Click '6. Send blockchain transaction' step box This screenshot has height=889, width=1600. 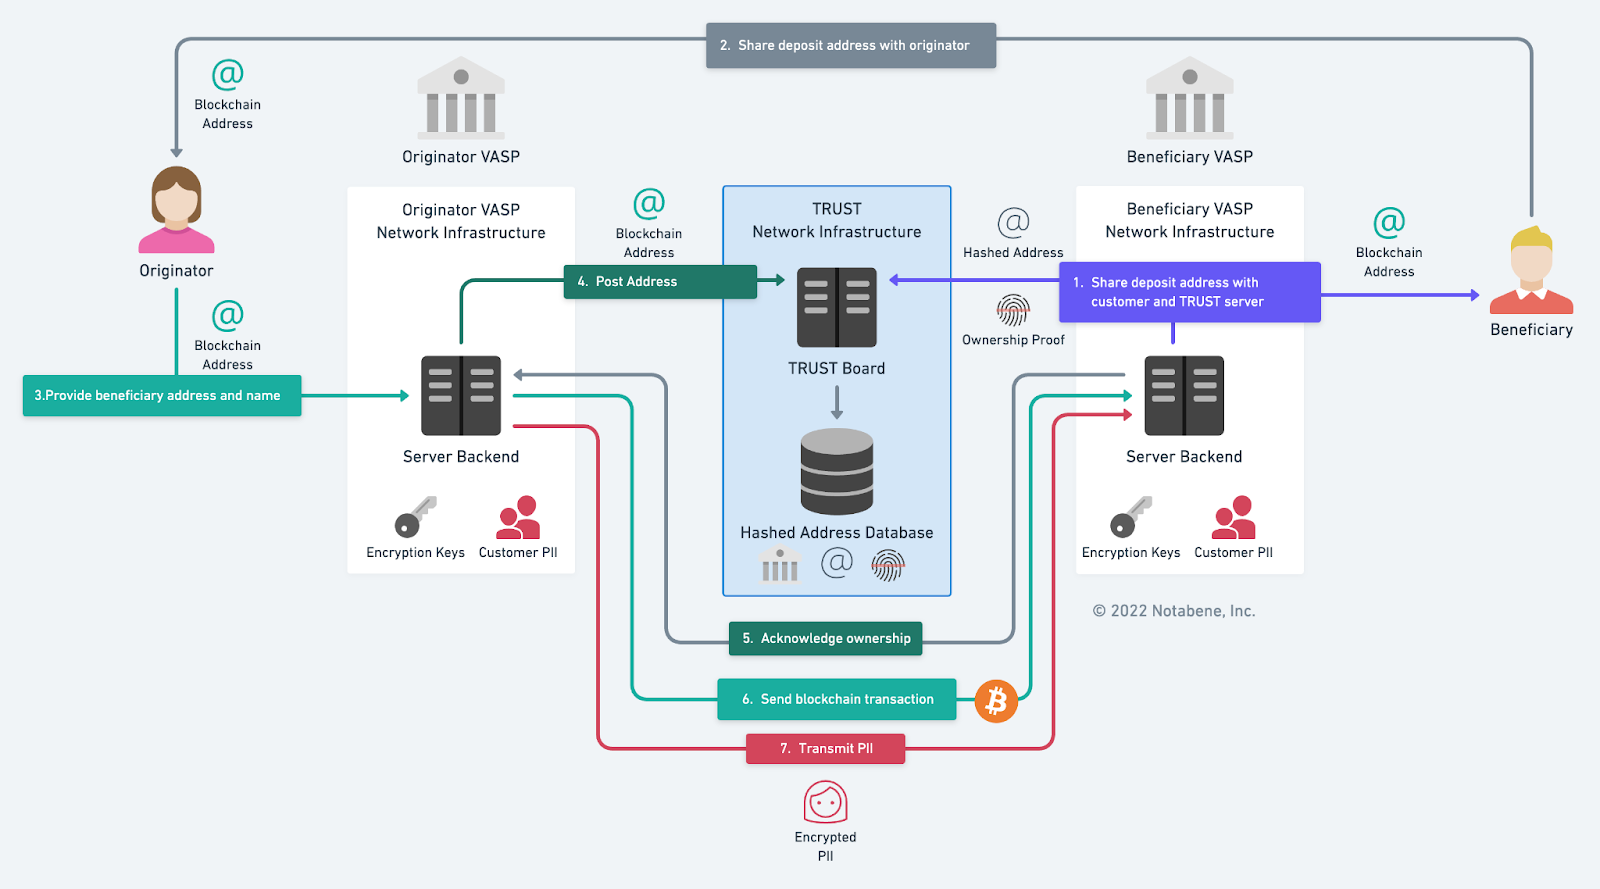click(x=836, y=699)
